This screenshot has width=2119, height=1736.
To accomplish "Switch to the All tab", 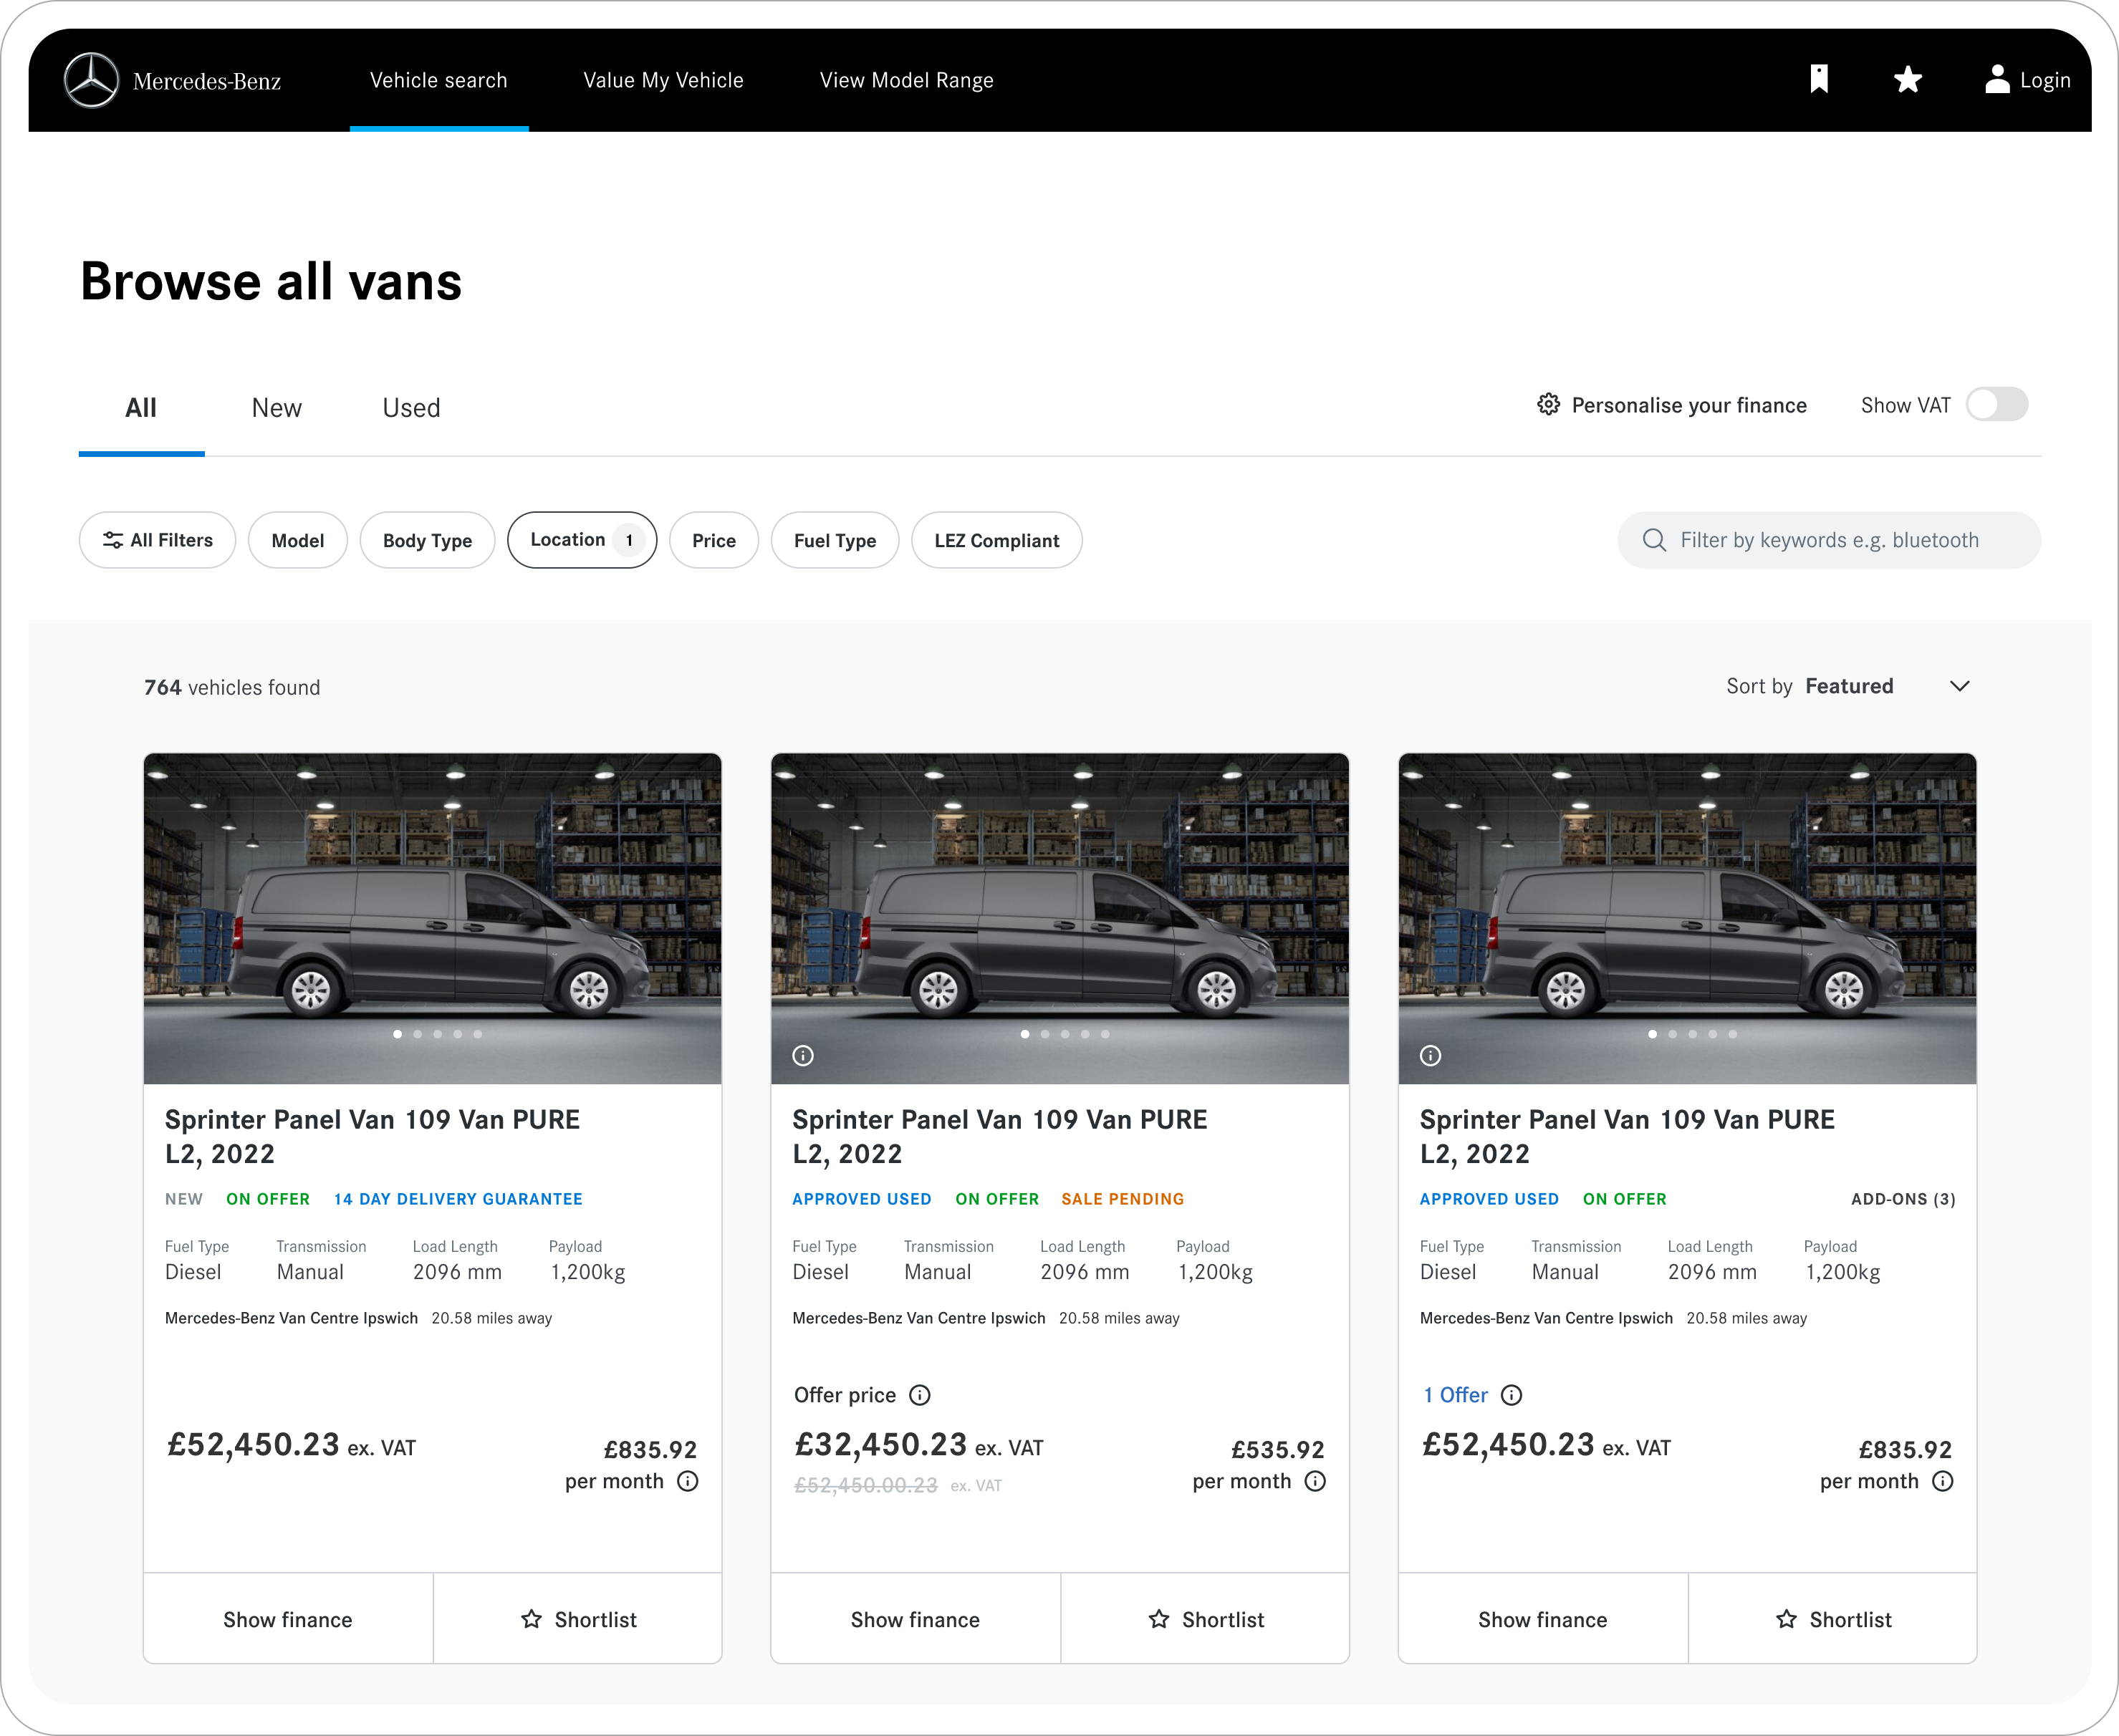I will [x=141, y=408].
